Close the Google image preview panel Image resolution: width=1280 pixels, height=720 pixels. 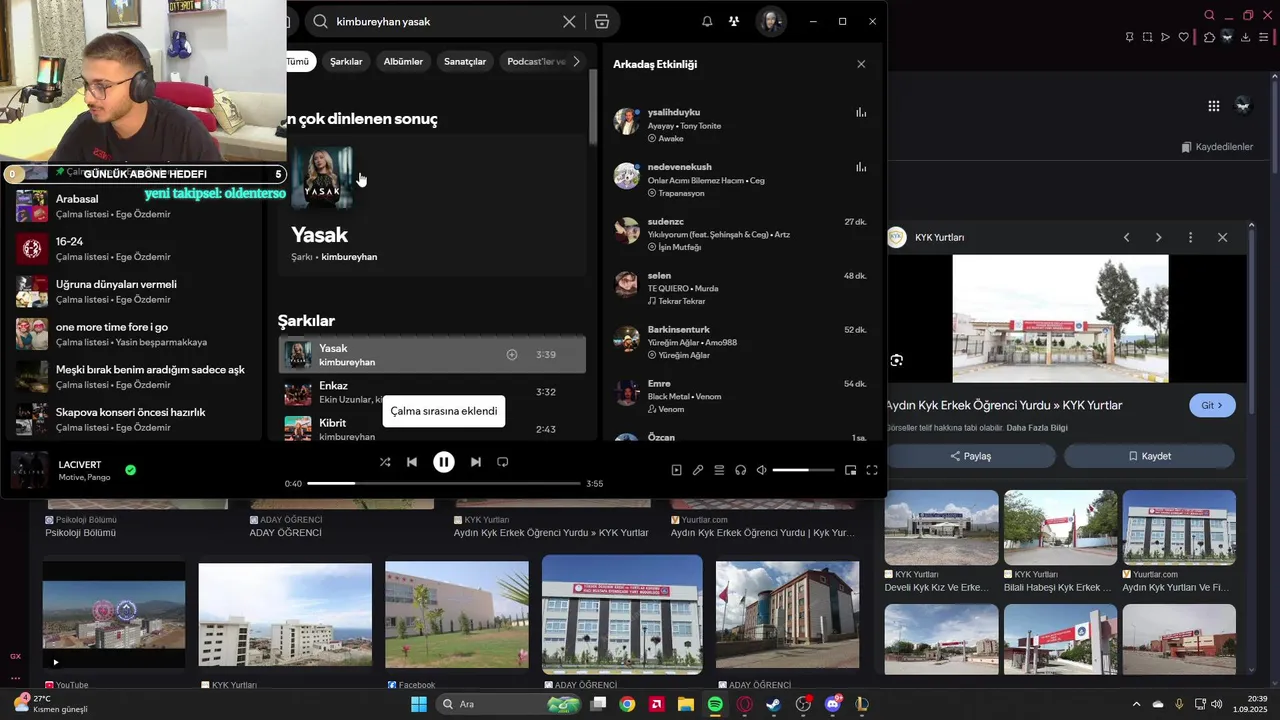[1222, 237]
